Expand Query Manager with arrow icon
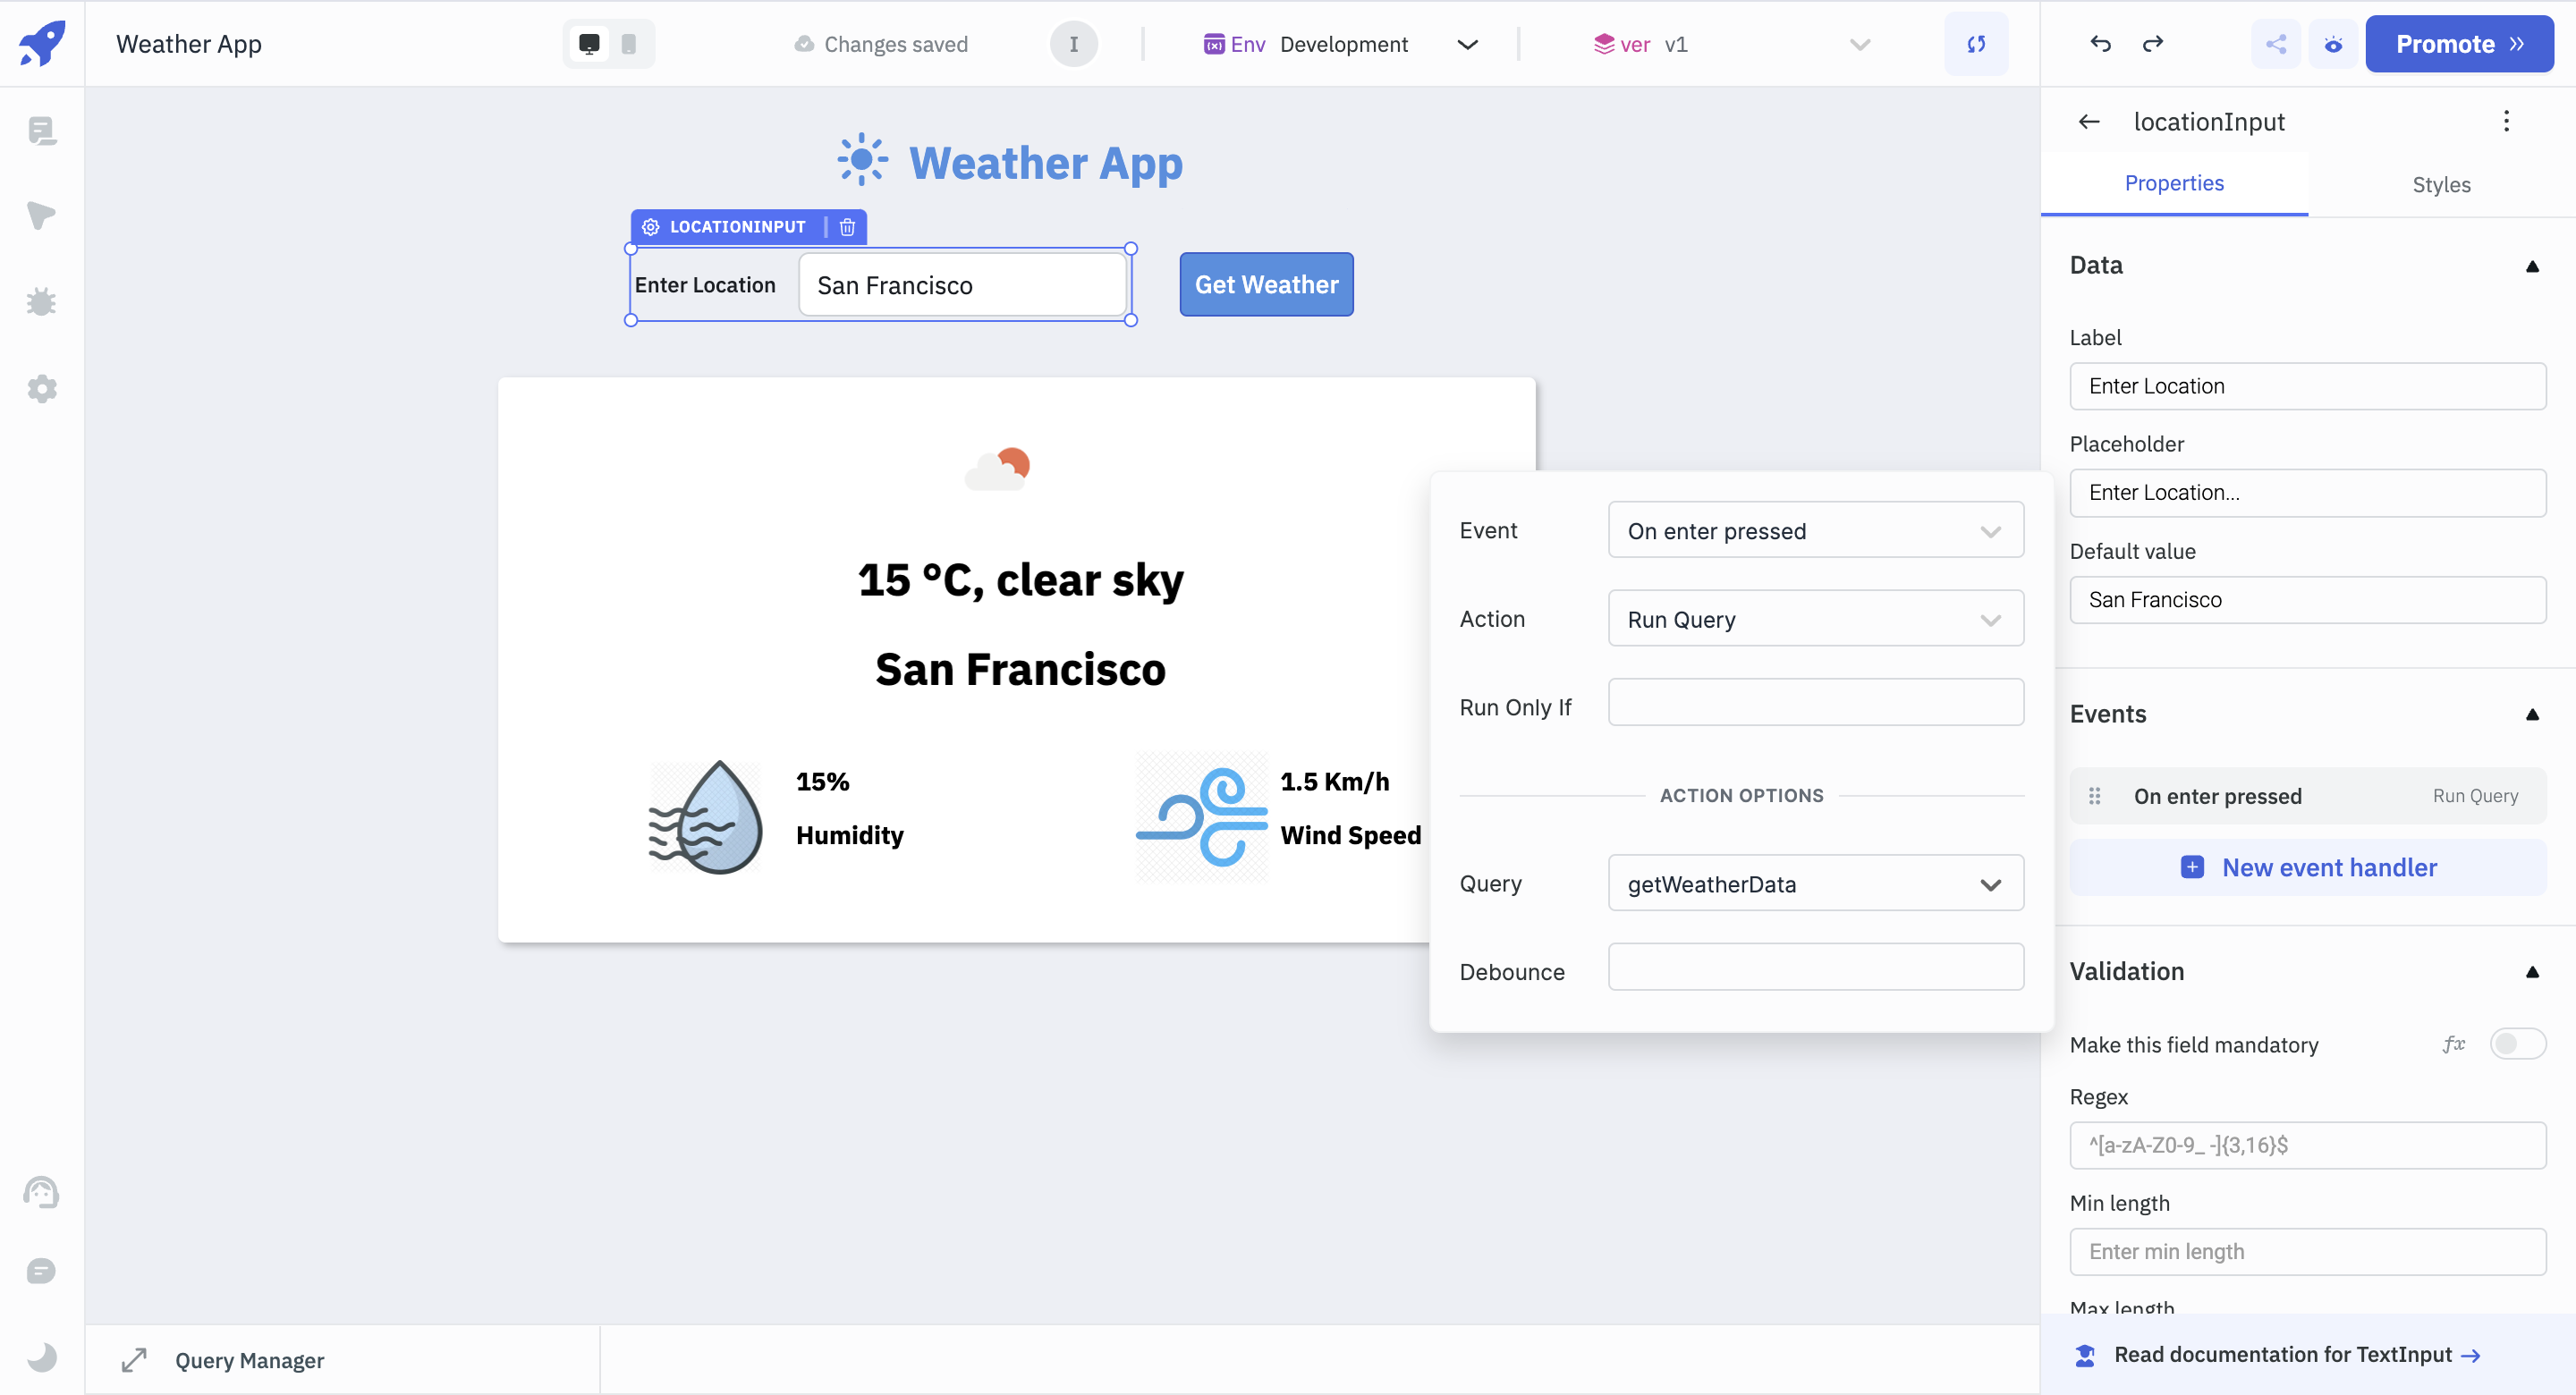This screenshot has width=2576, height=1395. point(134,1360)
